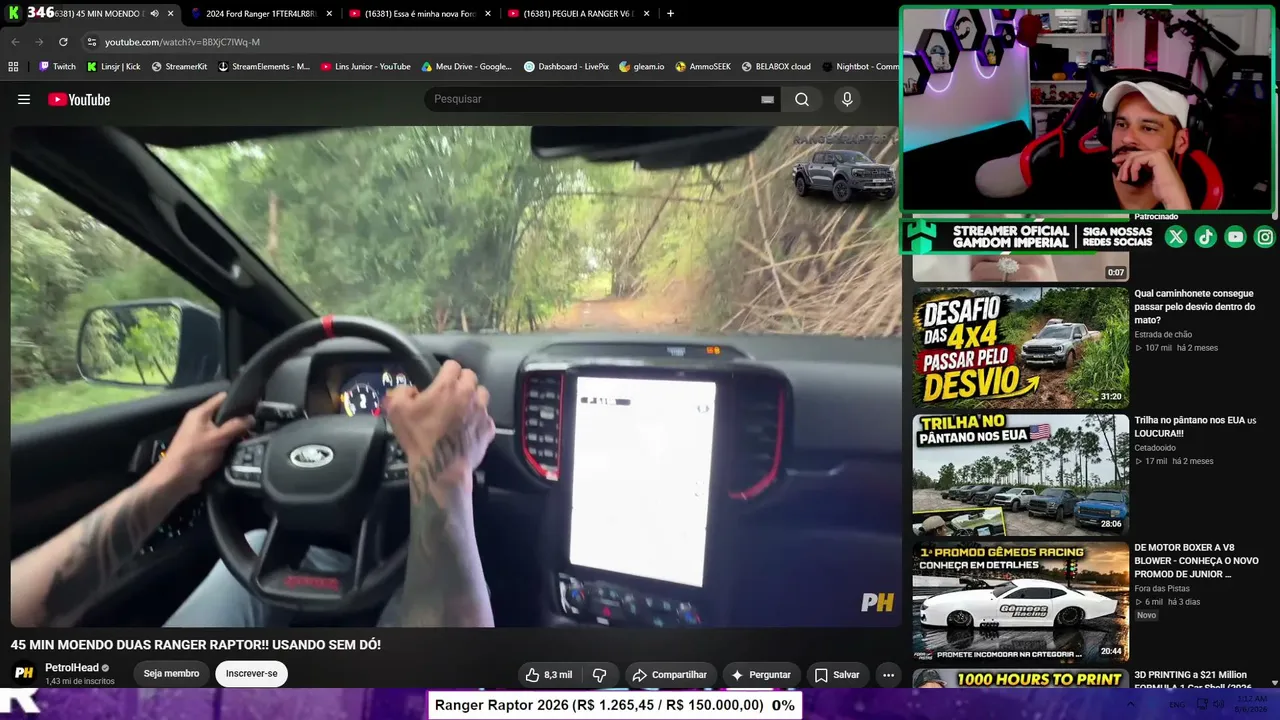Screen dimensions: 1280x720
Task: Open the more actions three-dot menu
Action: click(x=888, y=675)
